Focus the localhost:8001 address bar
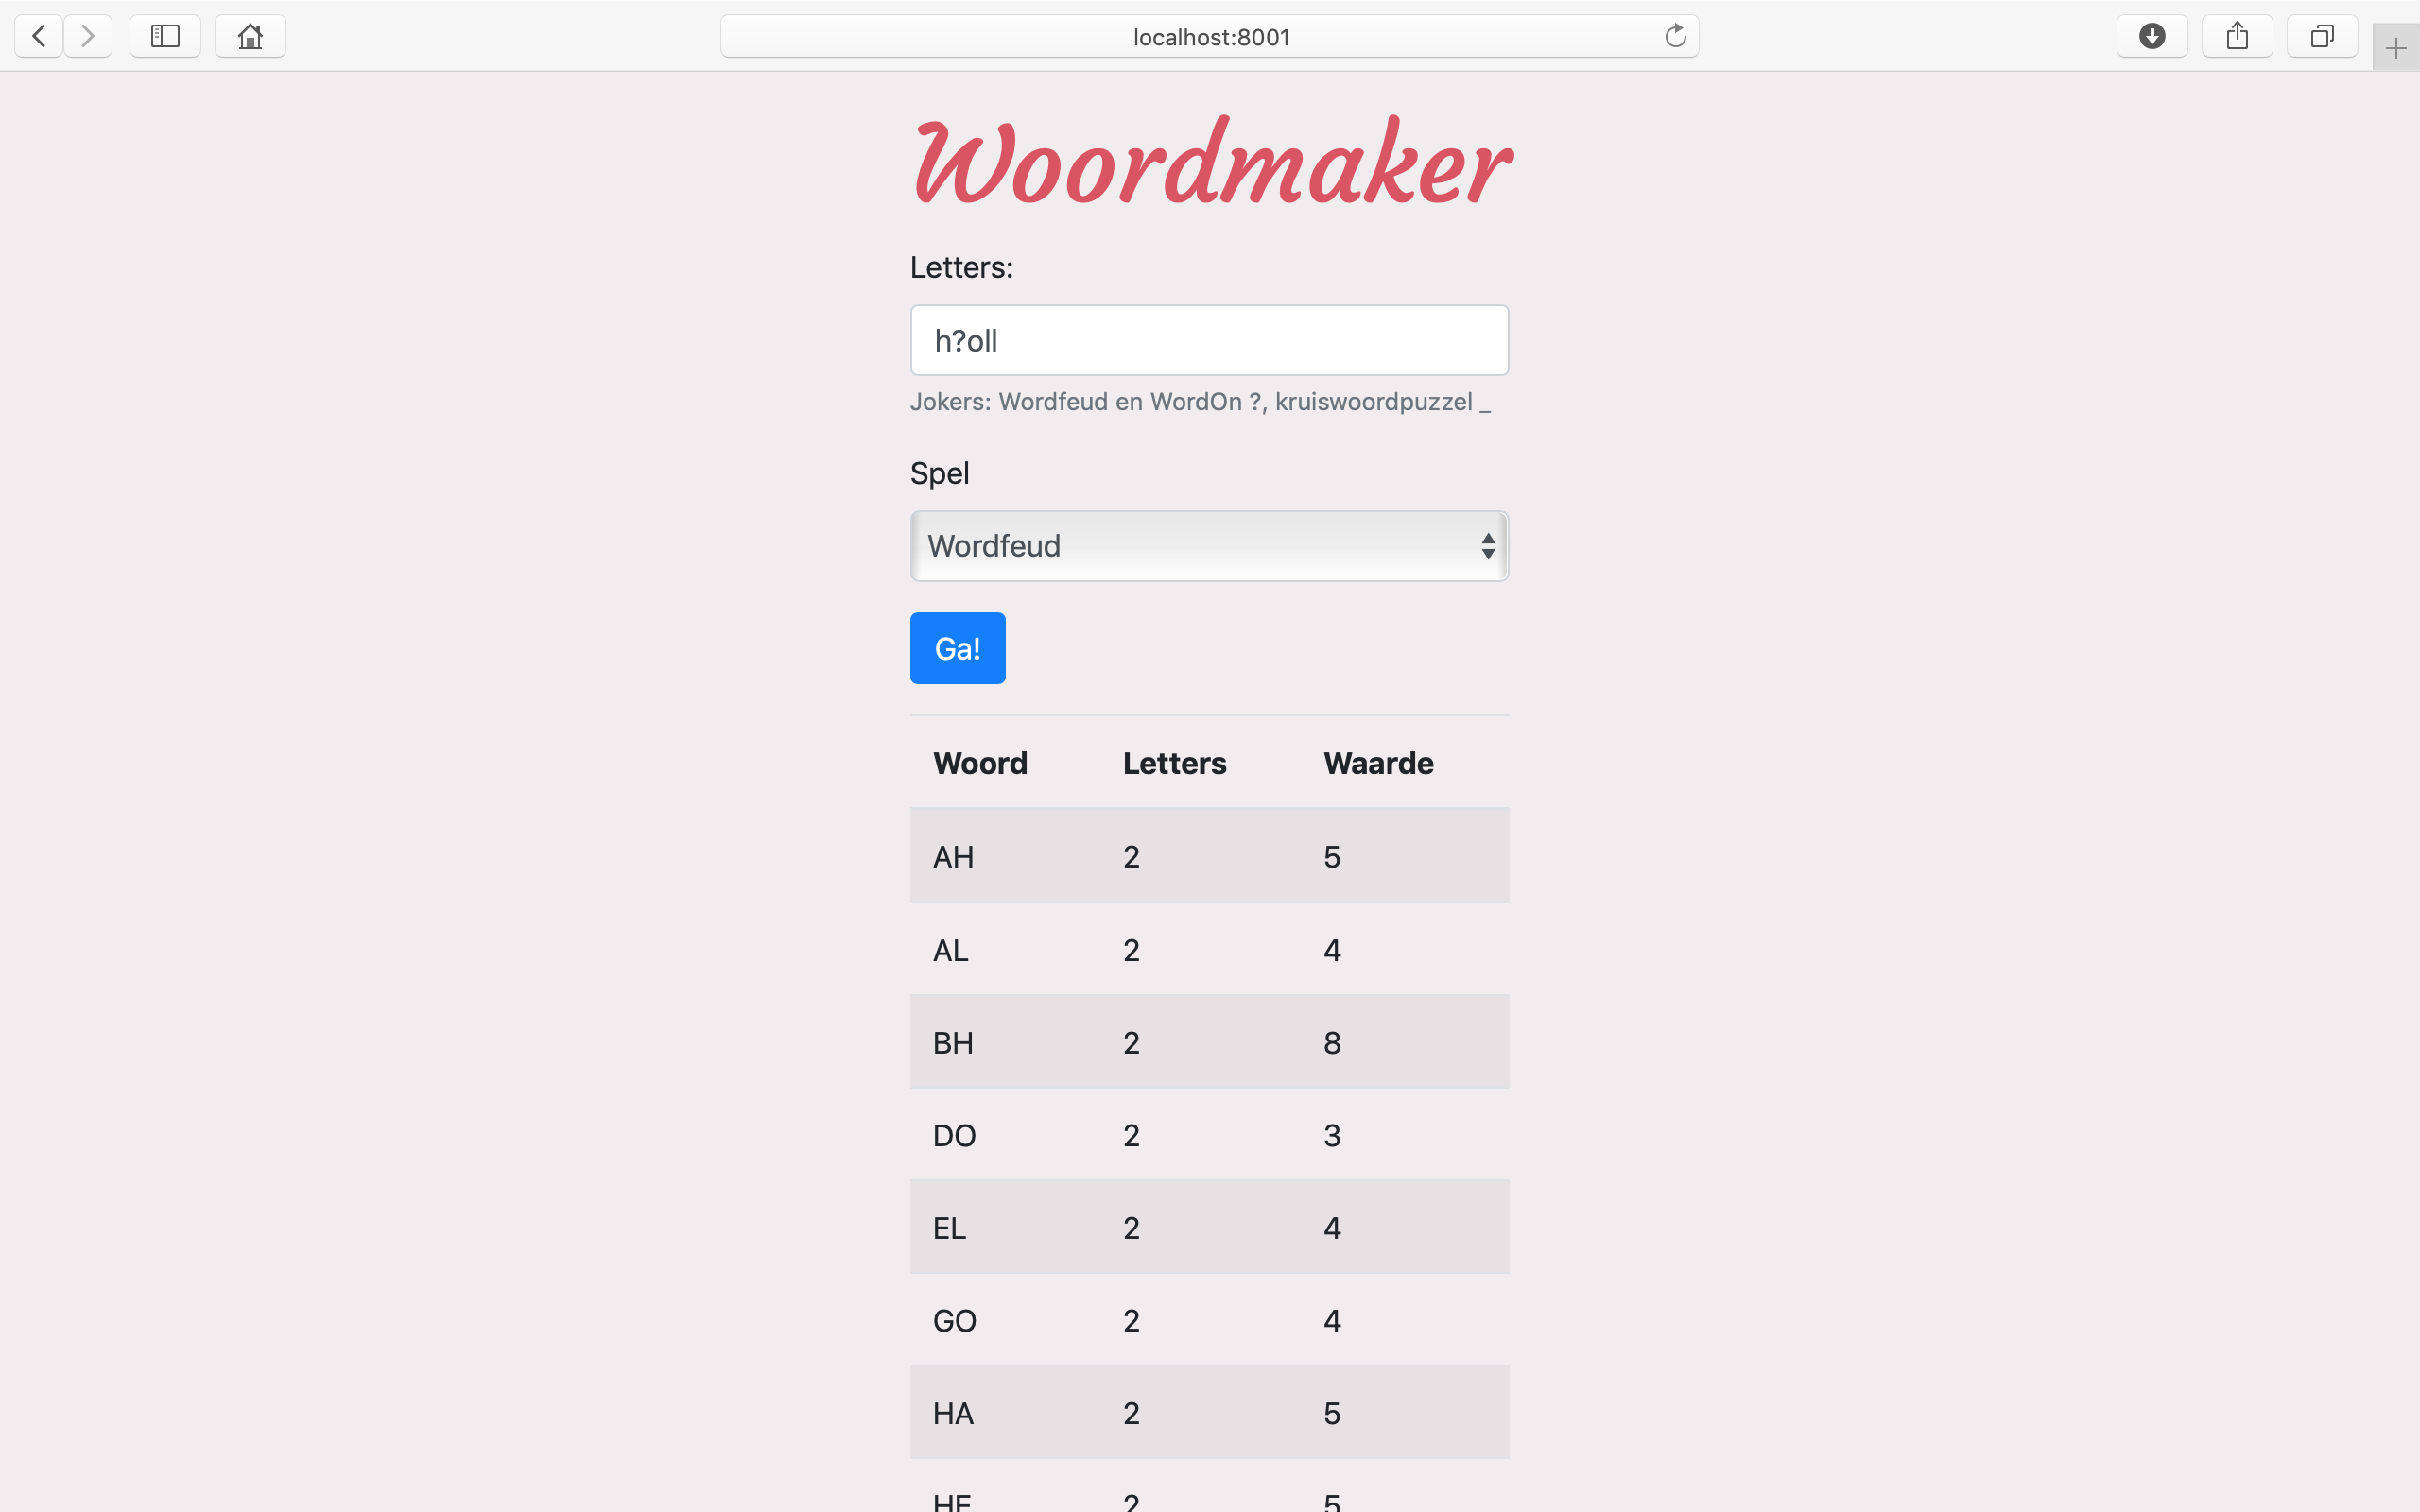The image size is (2420, 1512). pos(1209,37)
